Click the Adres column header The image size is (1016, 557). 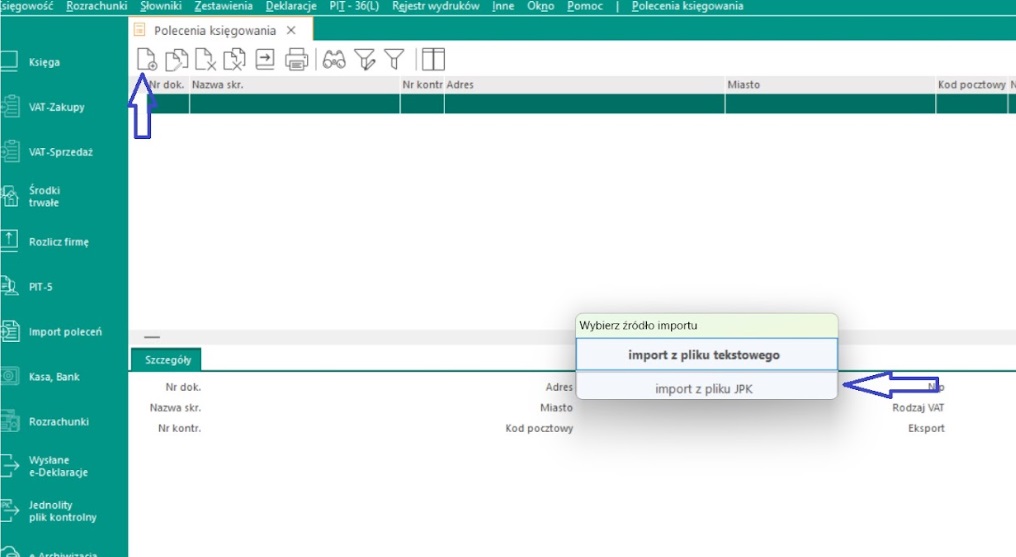[584, 84]
